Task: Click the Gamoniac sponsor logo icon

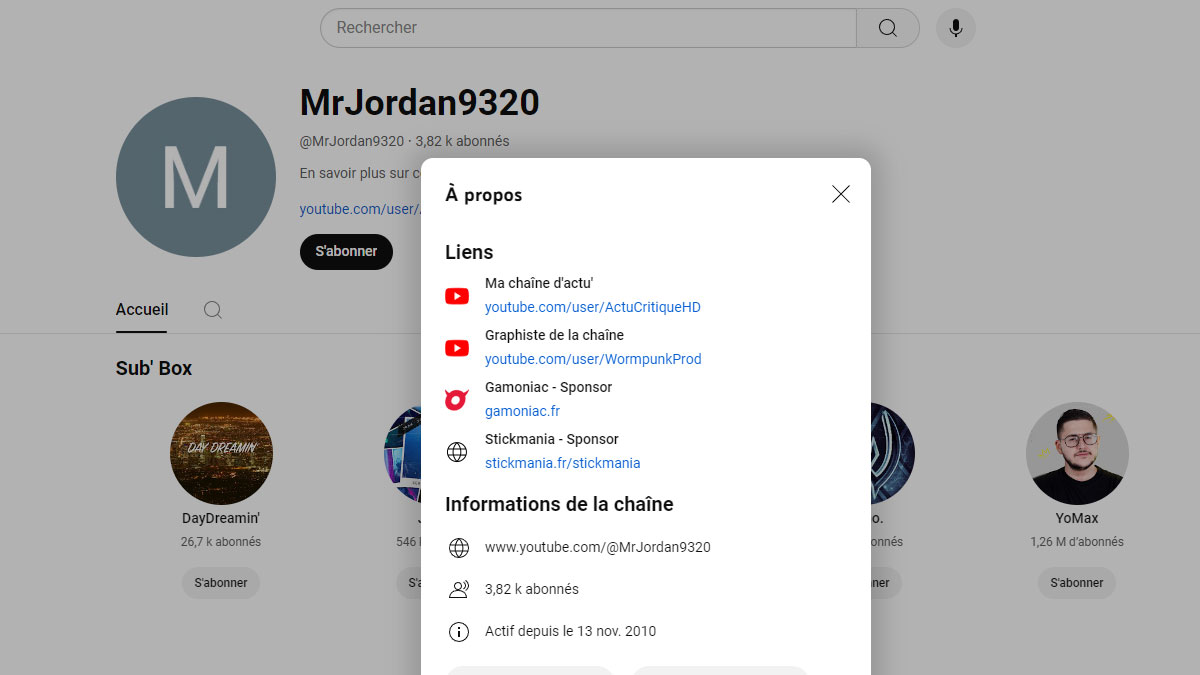Action: click(457, 399)
